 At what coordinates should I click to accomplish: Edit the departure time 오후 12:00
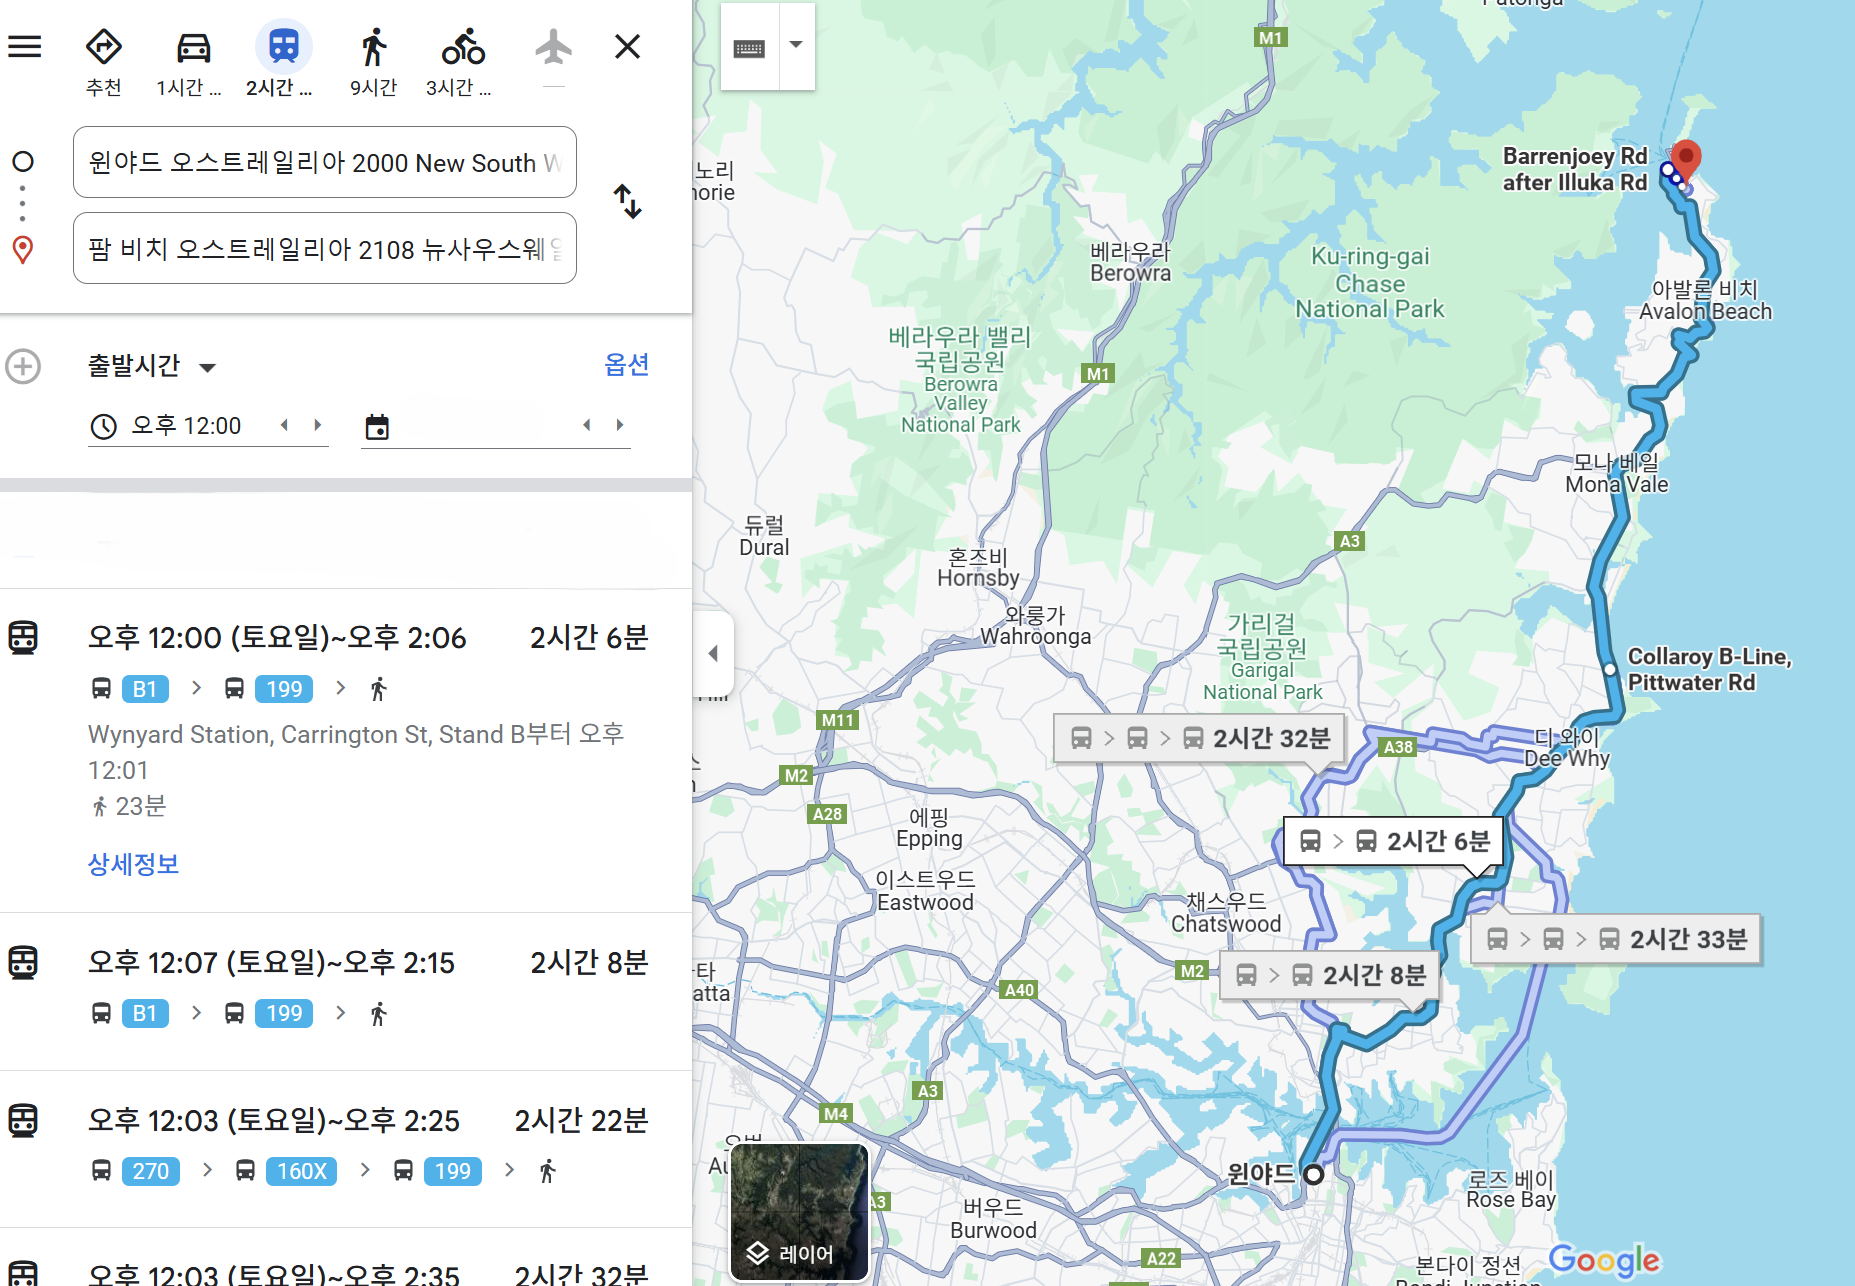pyautogui.click(x=187, y=426)
